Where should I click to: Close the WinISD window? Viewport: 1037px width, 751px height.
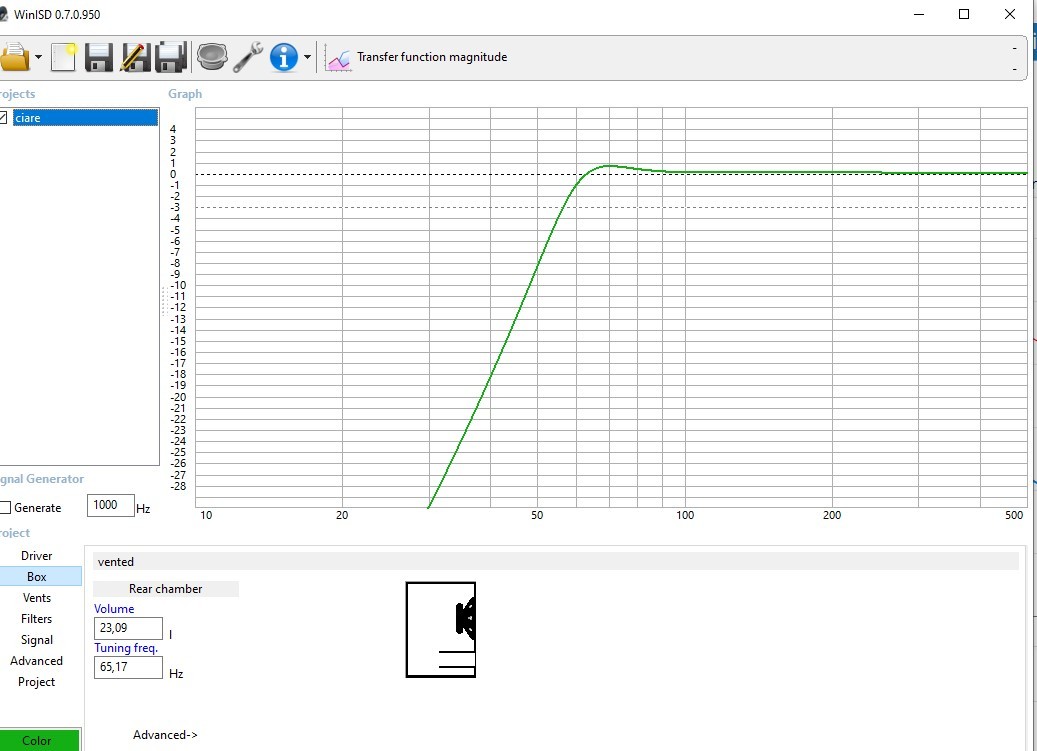click(x=1010, y=14)
